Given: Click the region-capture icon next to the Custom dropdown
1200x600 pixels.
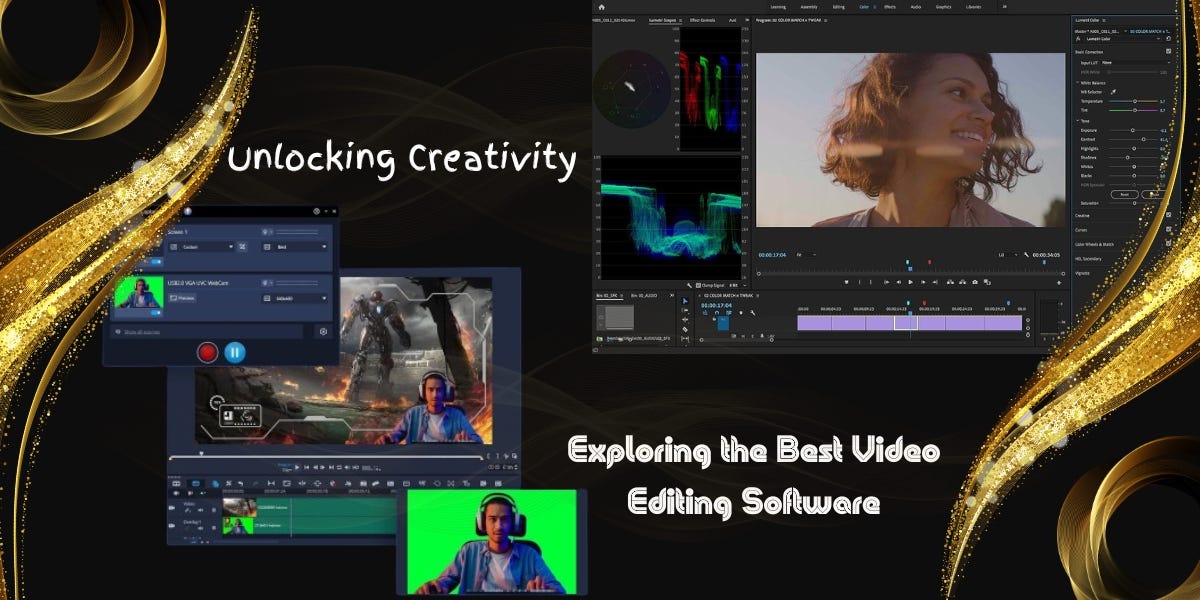Looking at the screenshot, I should tap(242, 247).
